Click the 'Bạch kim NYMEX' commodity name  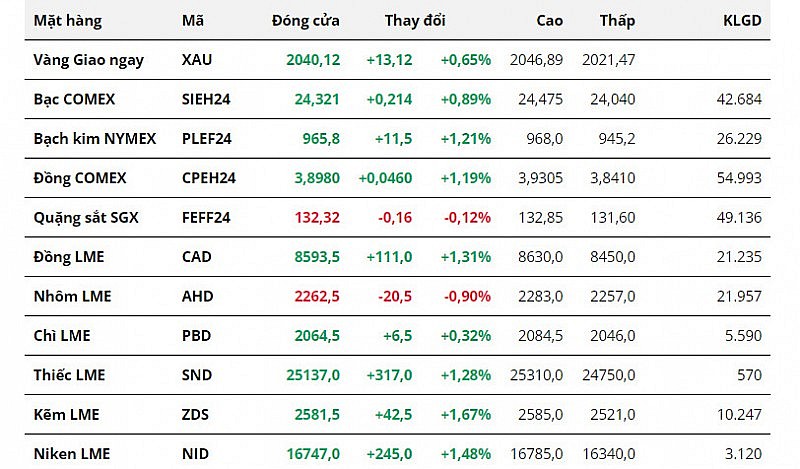coord(94,139)
